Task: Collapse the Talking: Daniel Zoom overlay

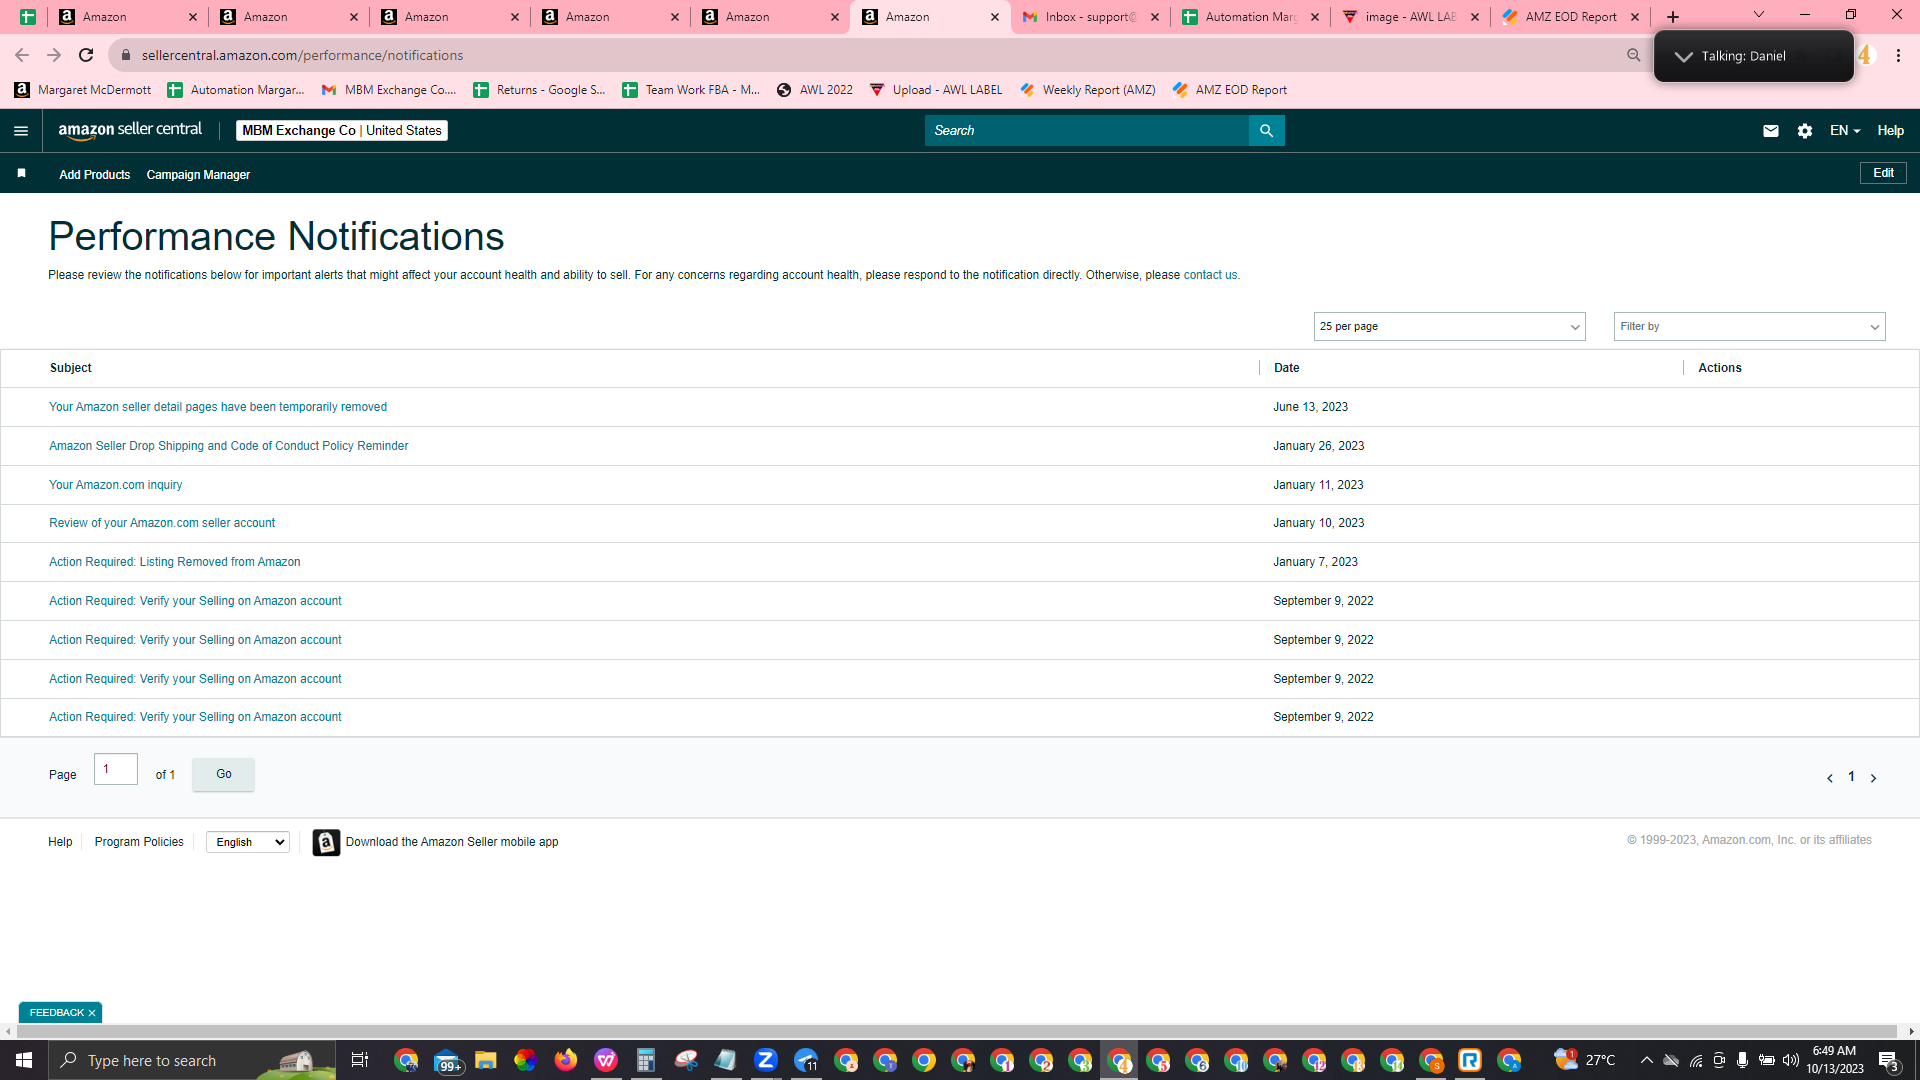Action: 1684,56
